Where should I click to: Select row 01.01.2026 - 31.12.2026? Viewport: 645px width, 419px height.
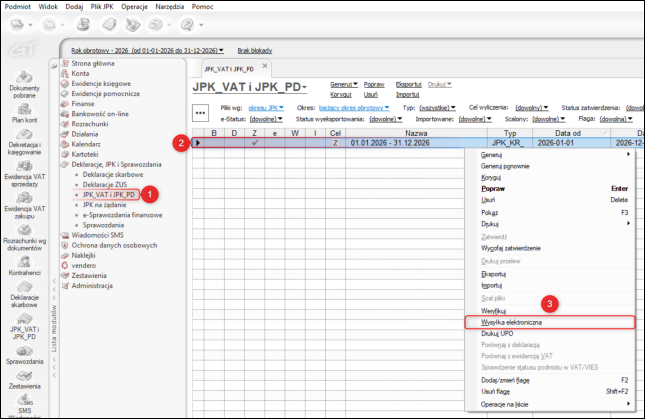[x=418, y=143]
